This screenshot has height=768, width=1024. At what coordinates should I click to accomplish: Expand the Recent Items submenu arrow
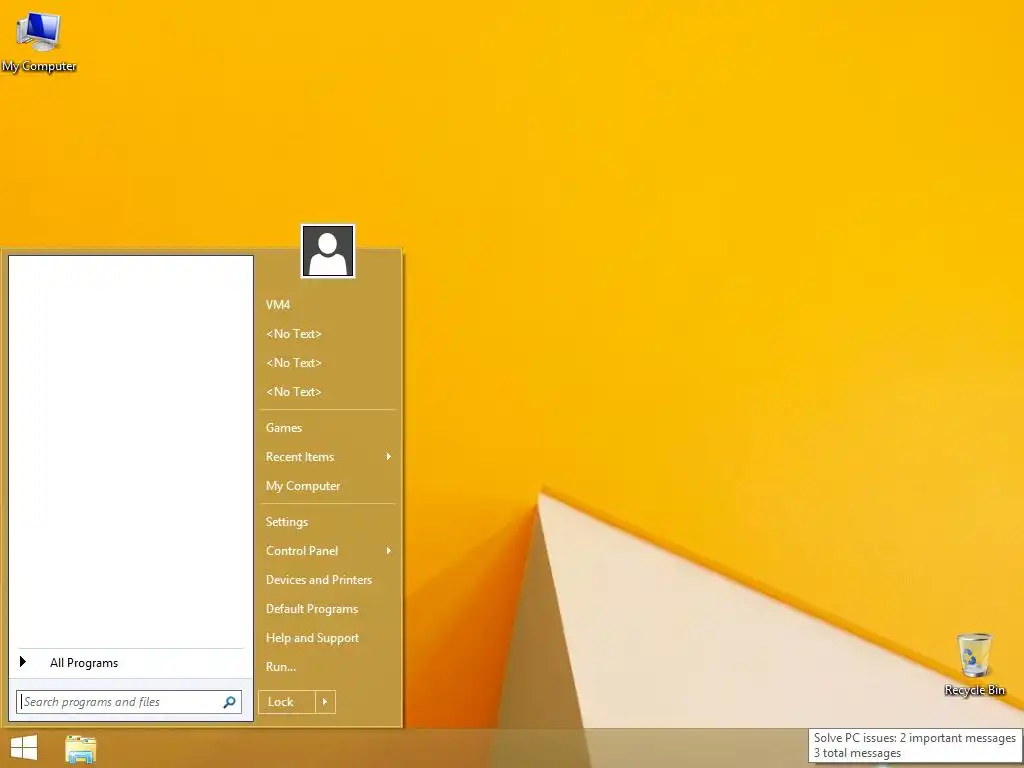coord(389,456)
